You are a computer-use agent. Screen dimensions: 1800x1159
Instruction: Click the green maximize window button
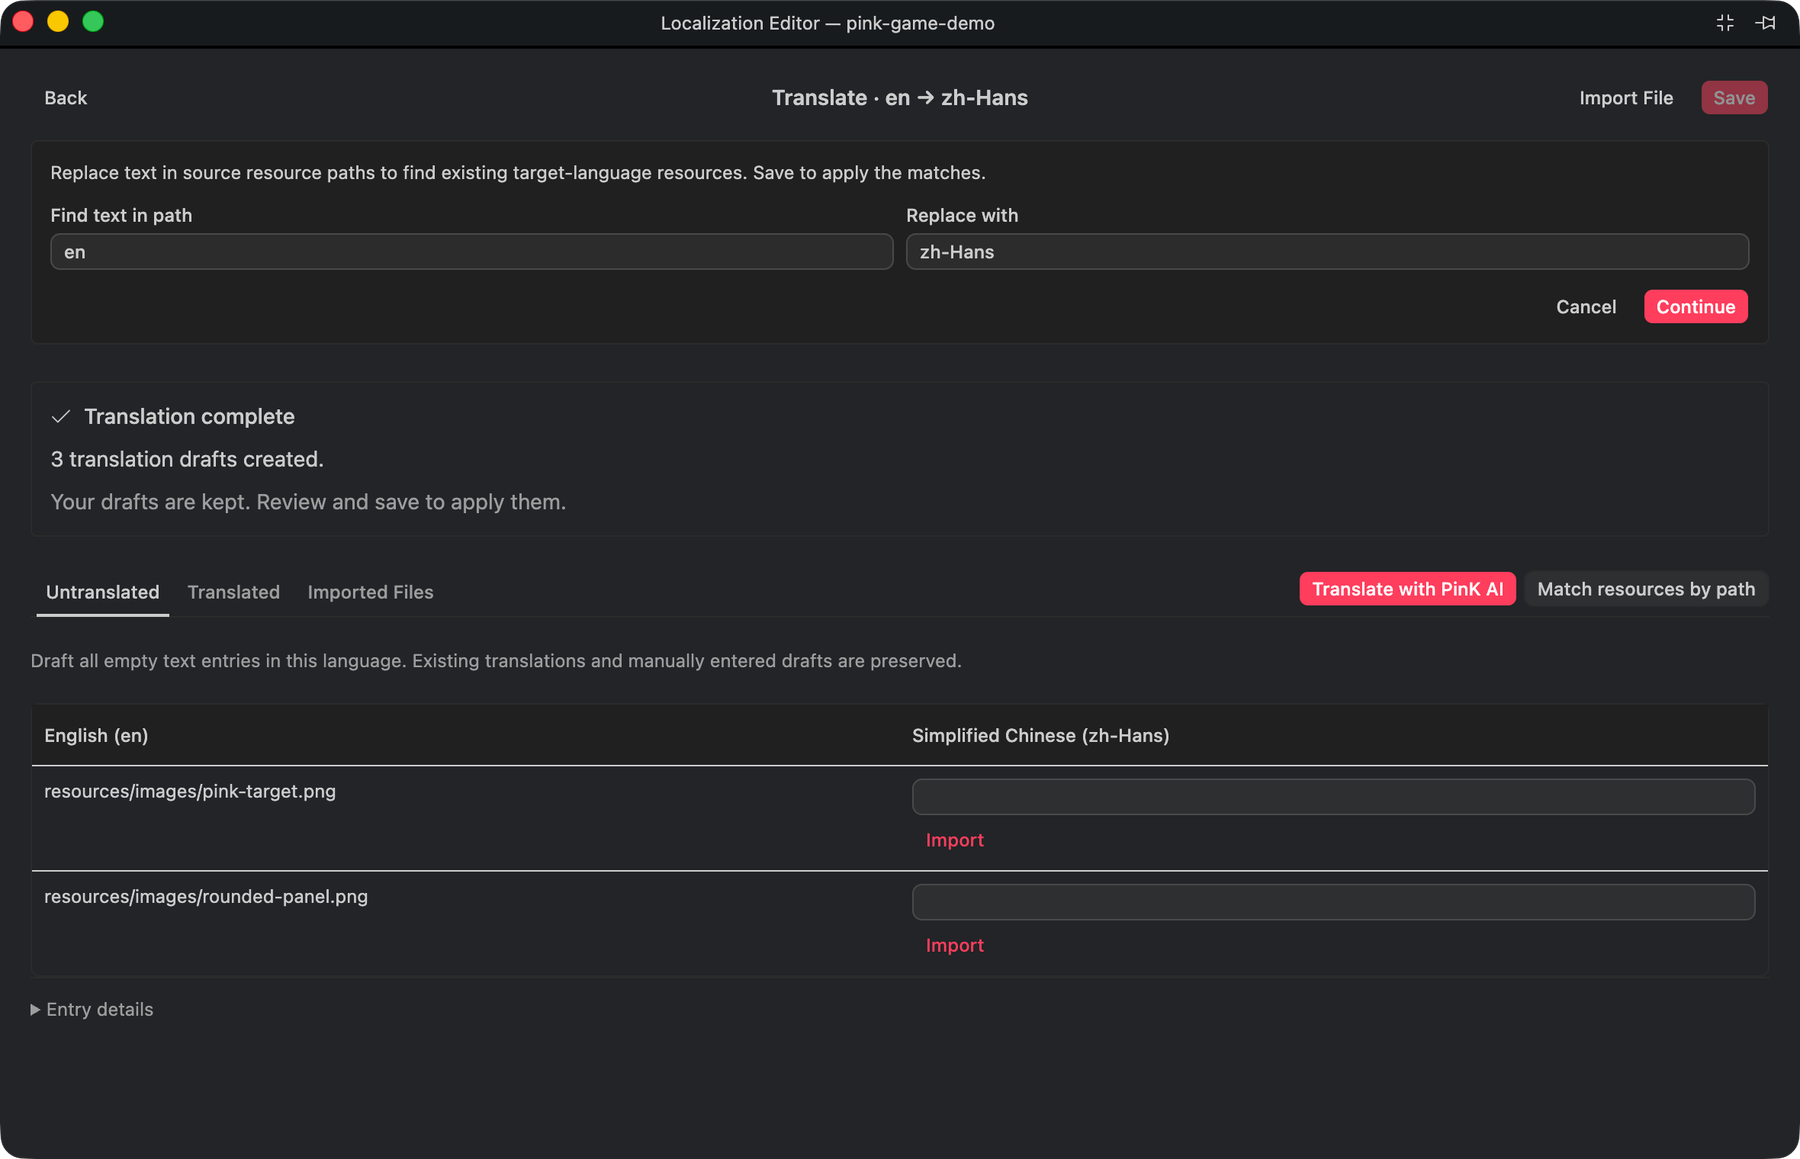click(93, 22)
